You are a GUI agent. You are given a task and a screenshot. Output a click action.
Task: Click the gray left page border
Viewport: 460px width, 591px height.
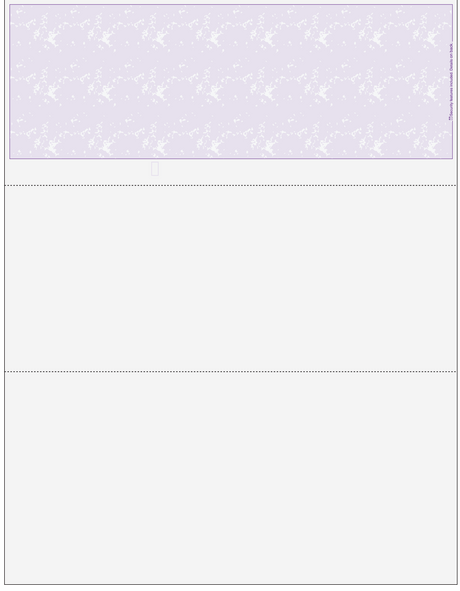(x=5, y=294)
